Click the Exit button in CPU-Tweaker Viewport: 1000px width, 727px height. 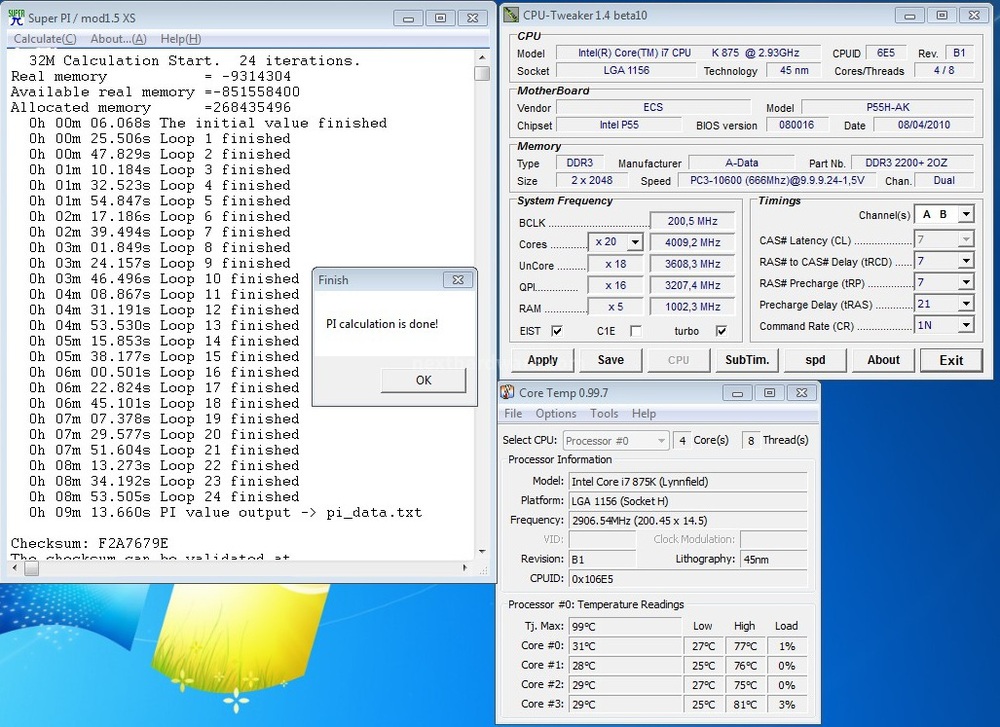pyautogui.click(x=951, y=360)
